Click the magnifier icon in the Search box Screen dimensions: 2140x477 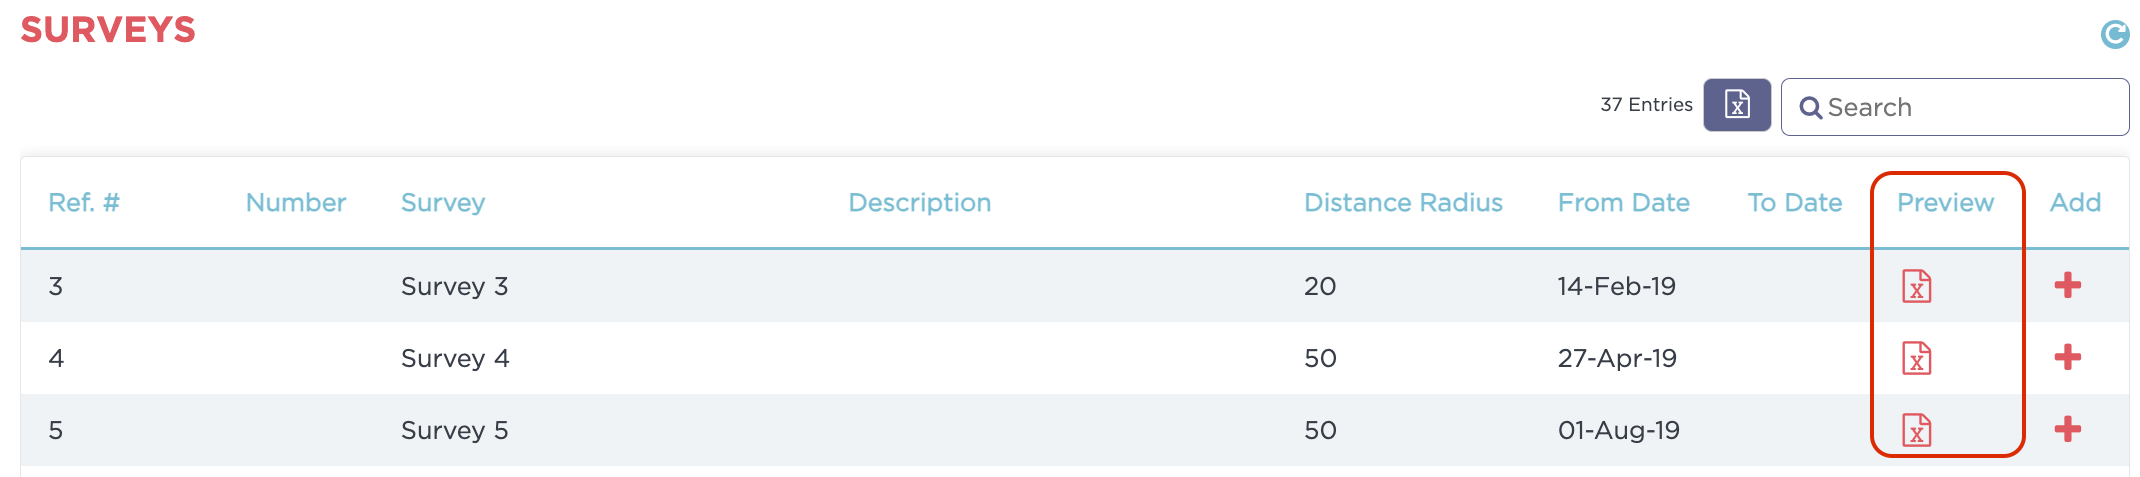pos(1810,108)
